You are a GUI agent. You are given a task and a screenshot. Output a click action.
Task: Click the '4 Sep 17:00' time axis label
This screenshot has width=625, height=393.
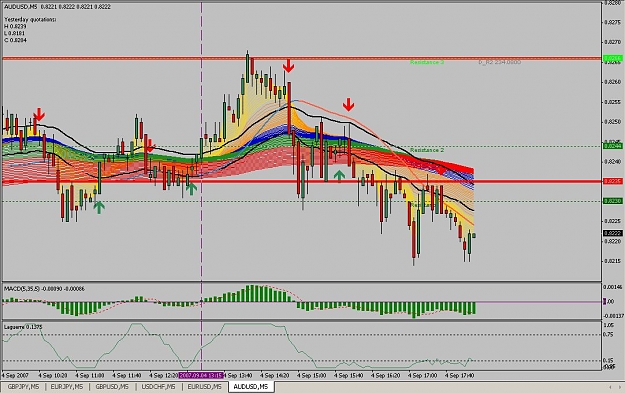tap(423, 375)
